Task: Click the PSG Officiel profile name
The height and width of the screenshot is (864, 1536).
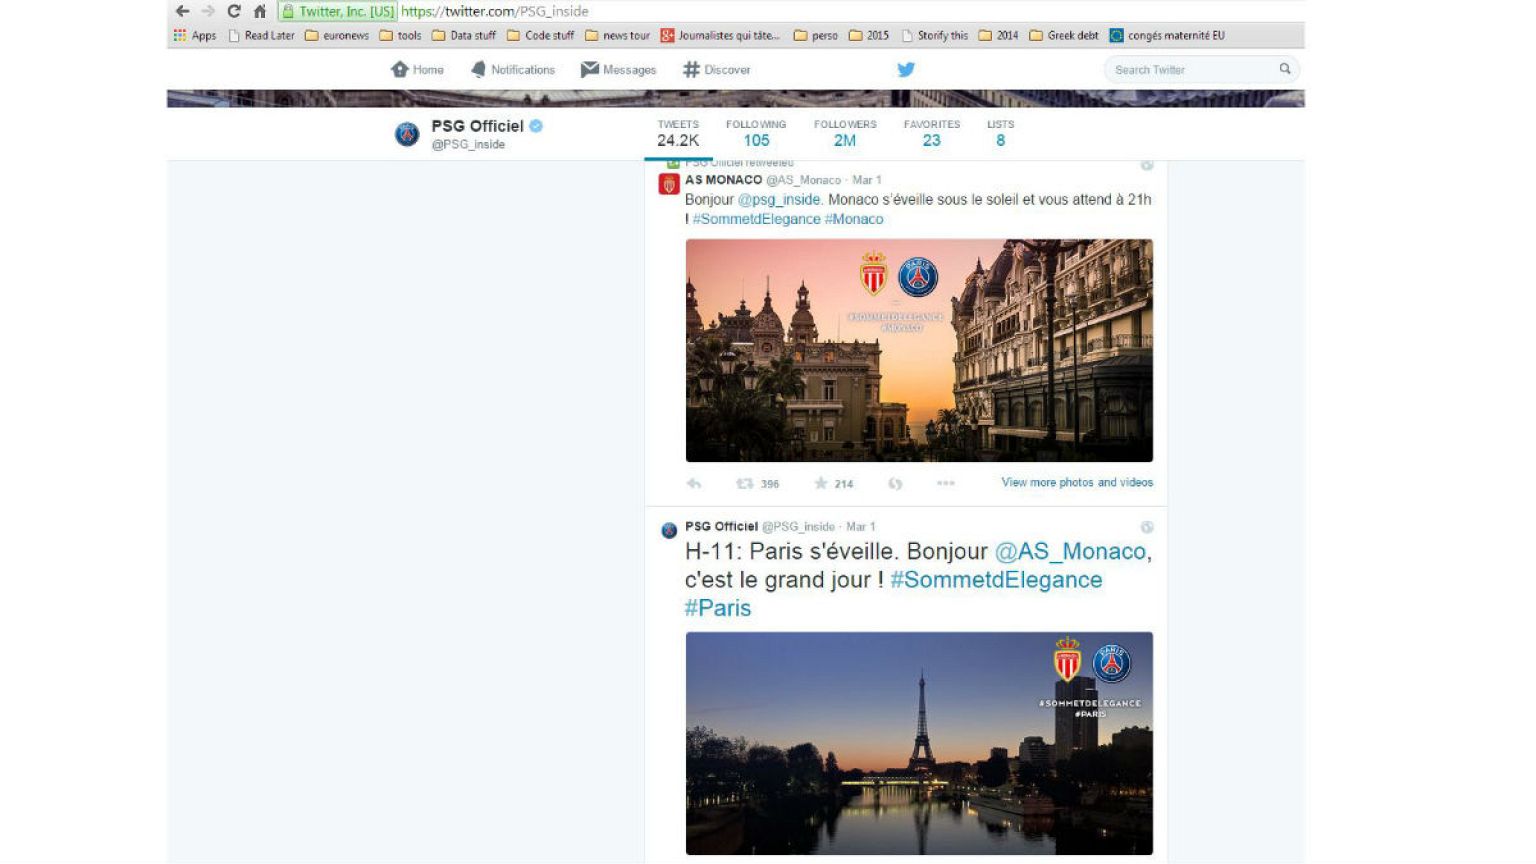Action: click(477, 126)
